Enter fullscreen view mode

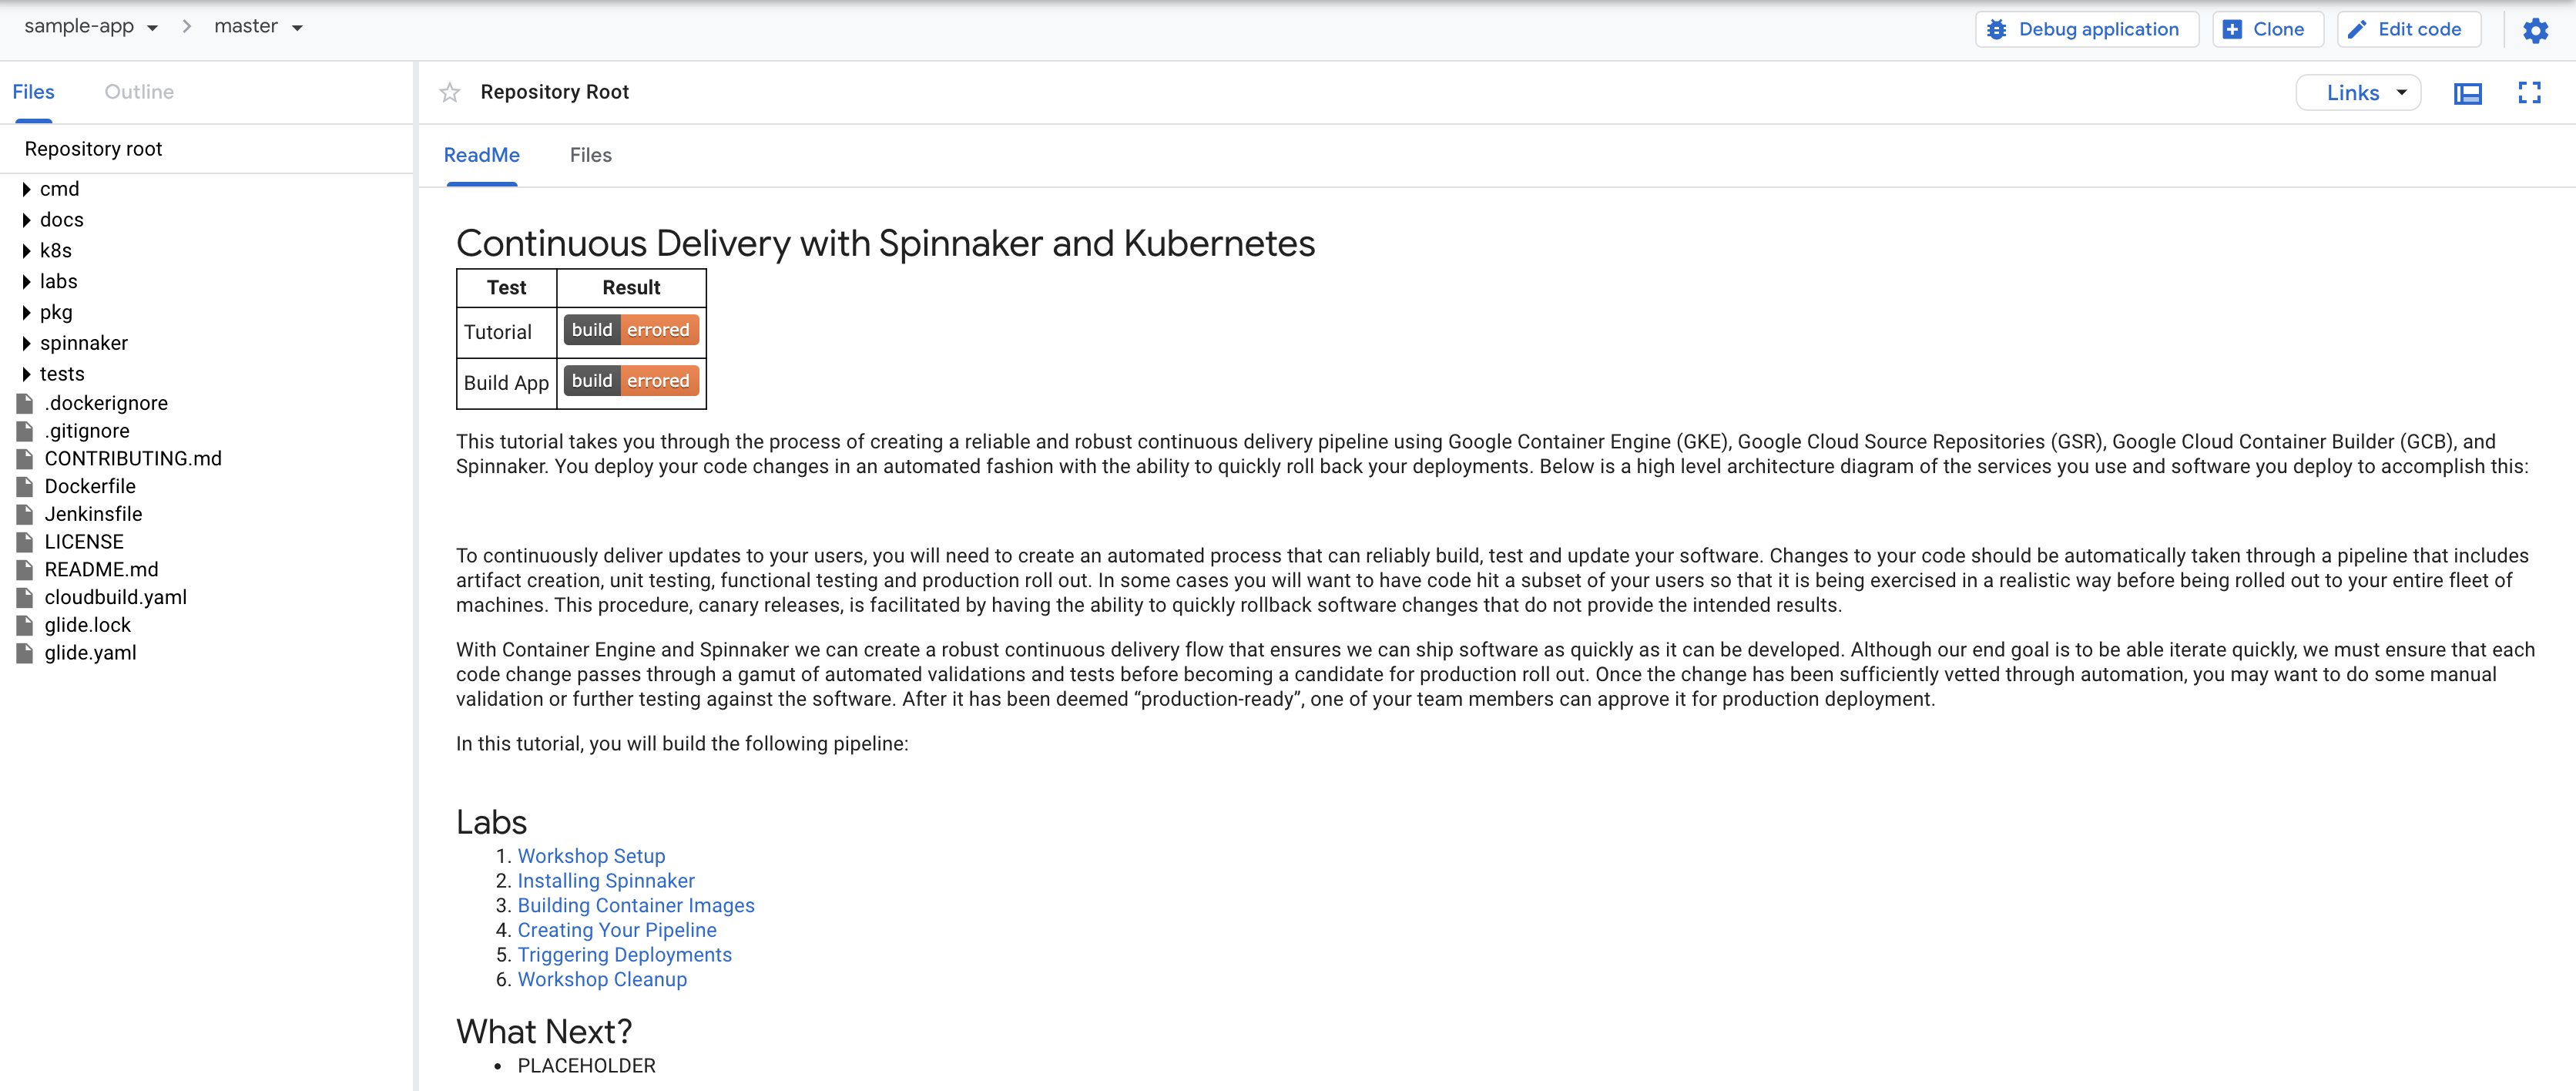pos(2529,93)
